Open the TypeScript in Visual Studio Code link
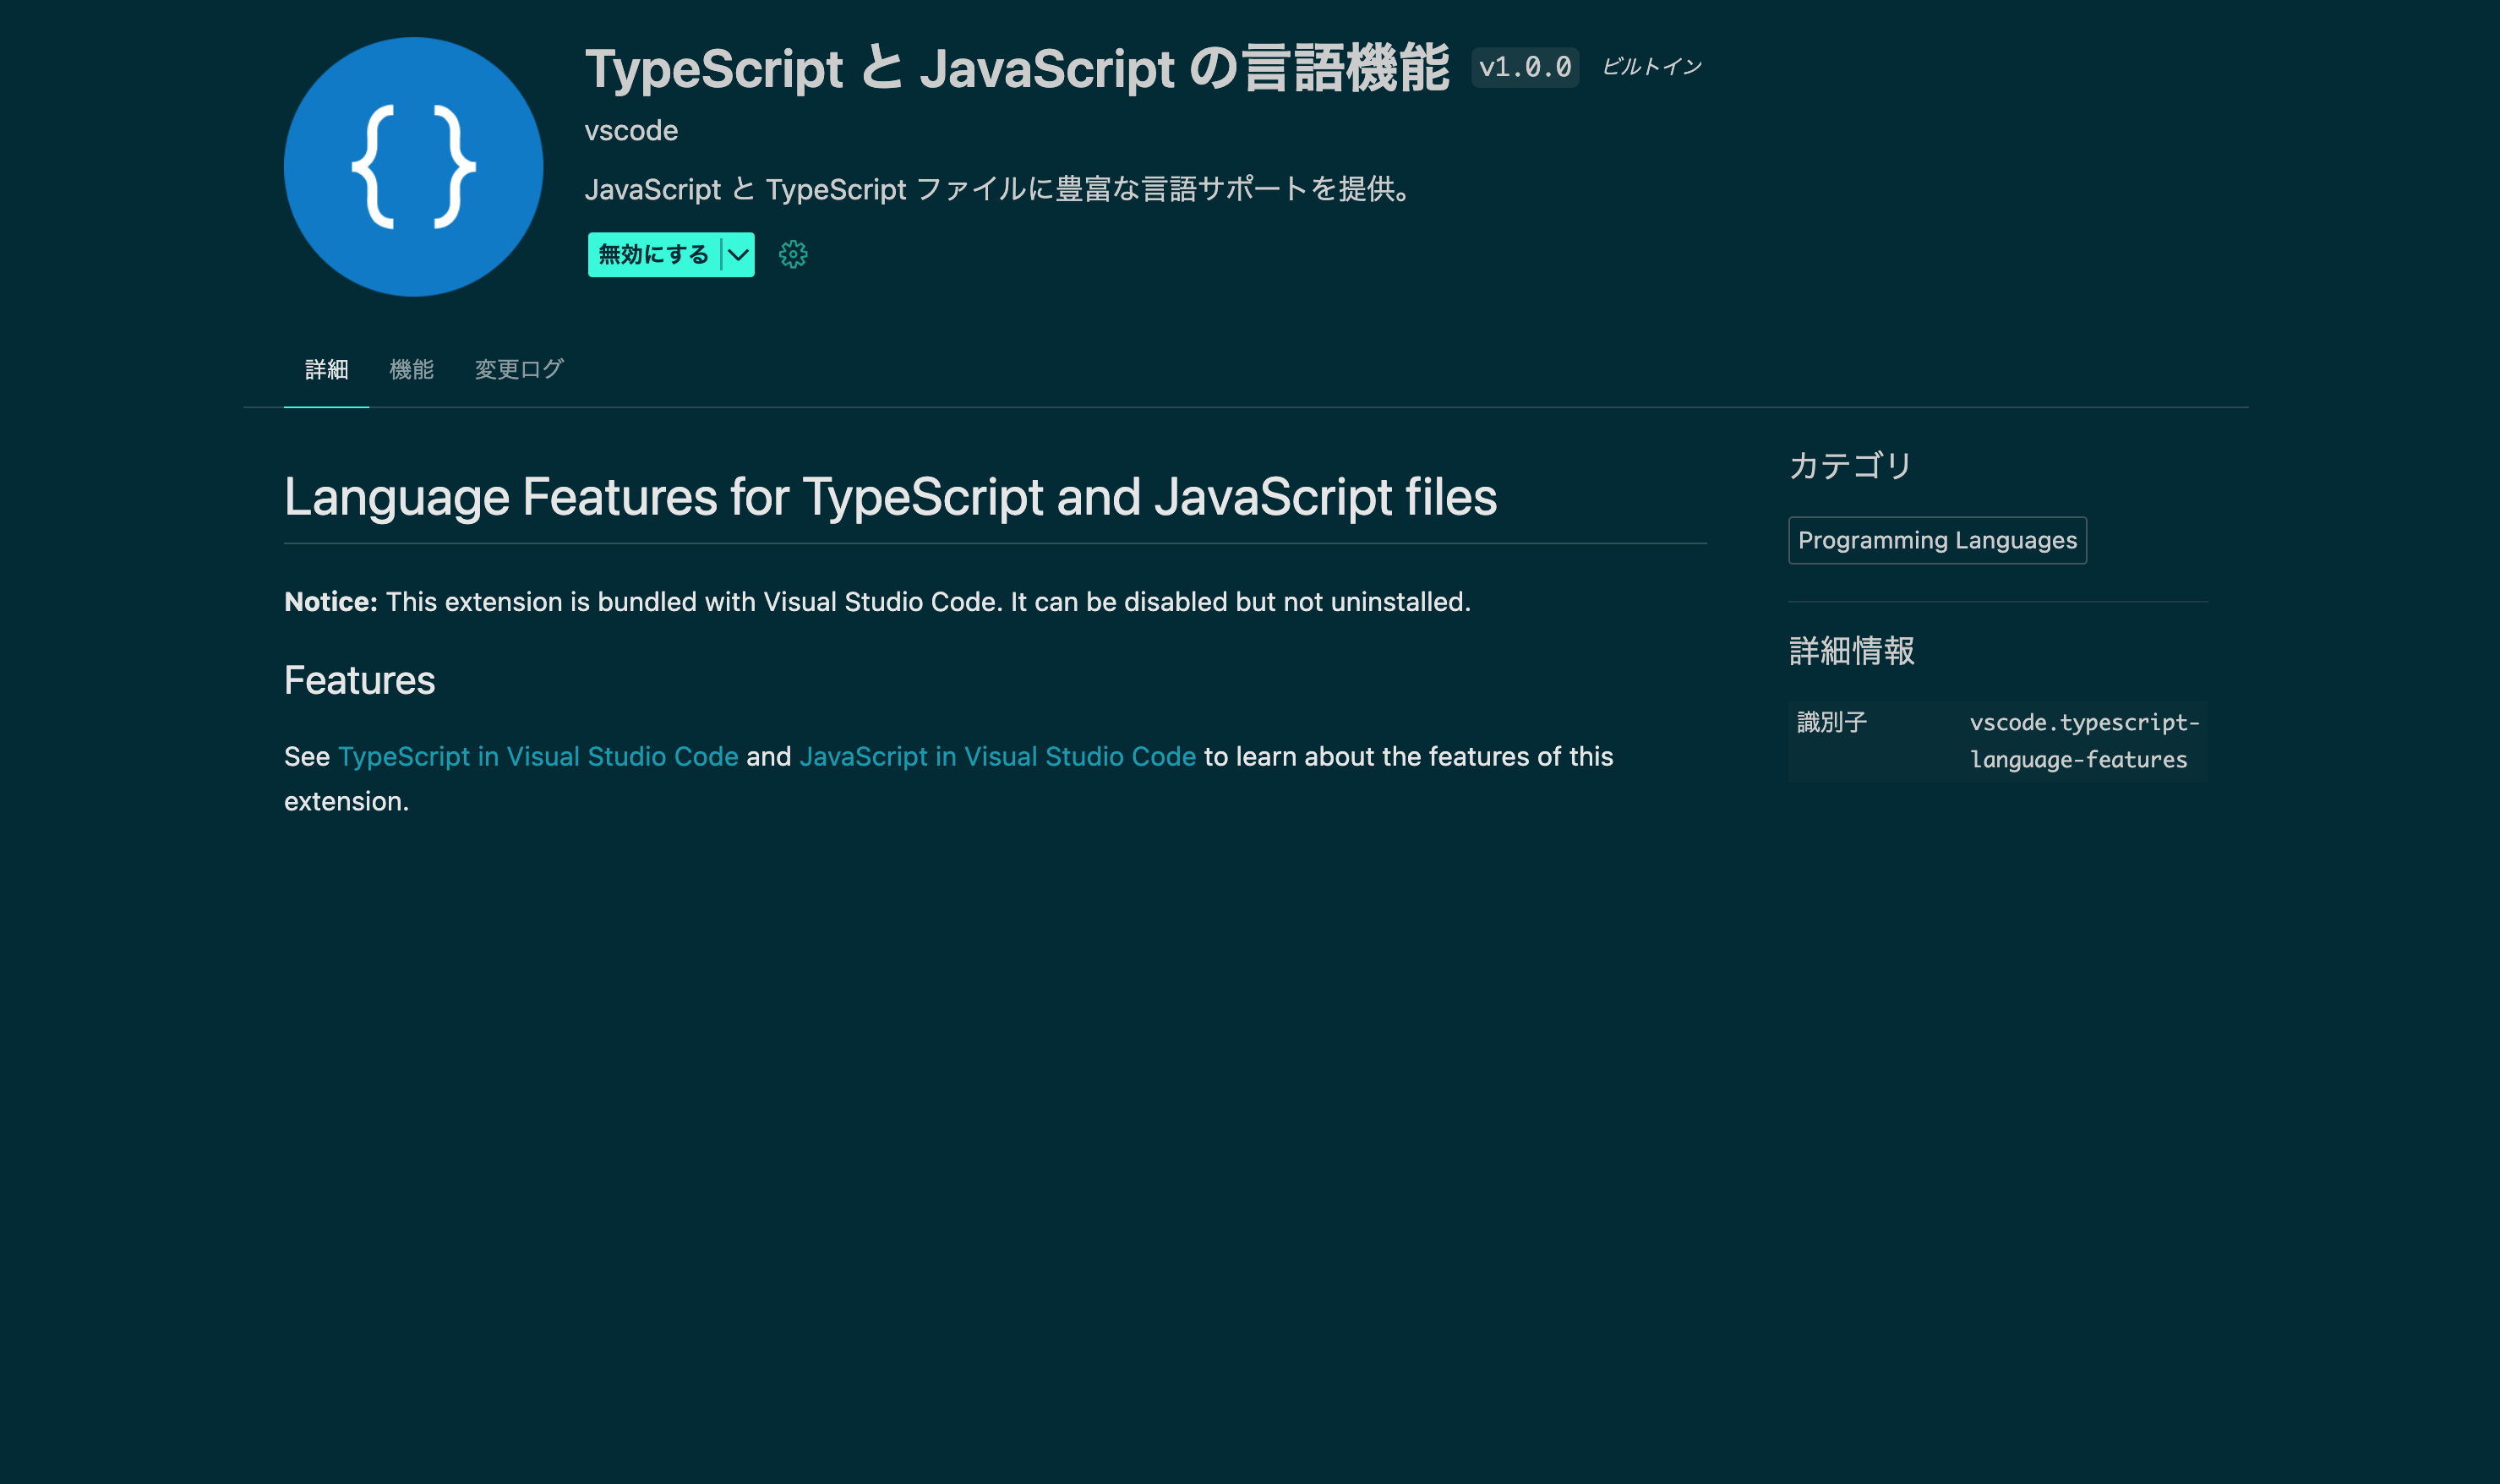2500x1484 pixels. pos(538,757)
